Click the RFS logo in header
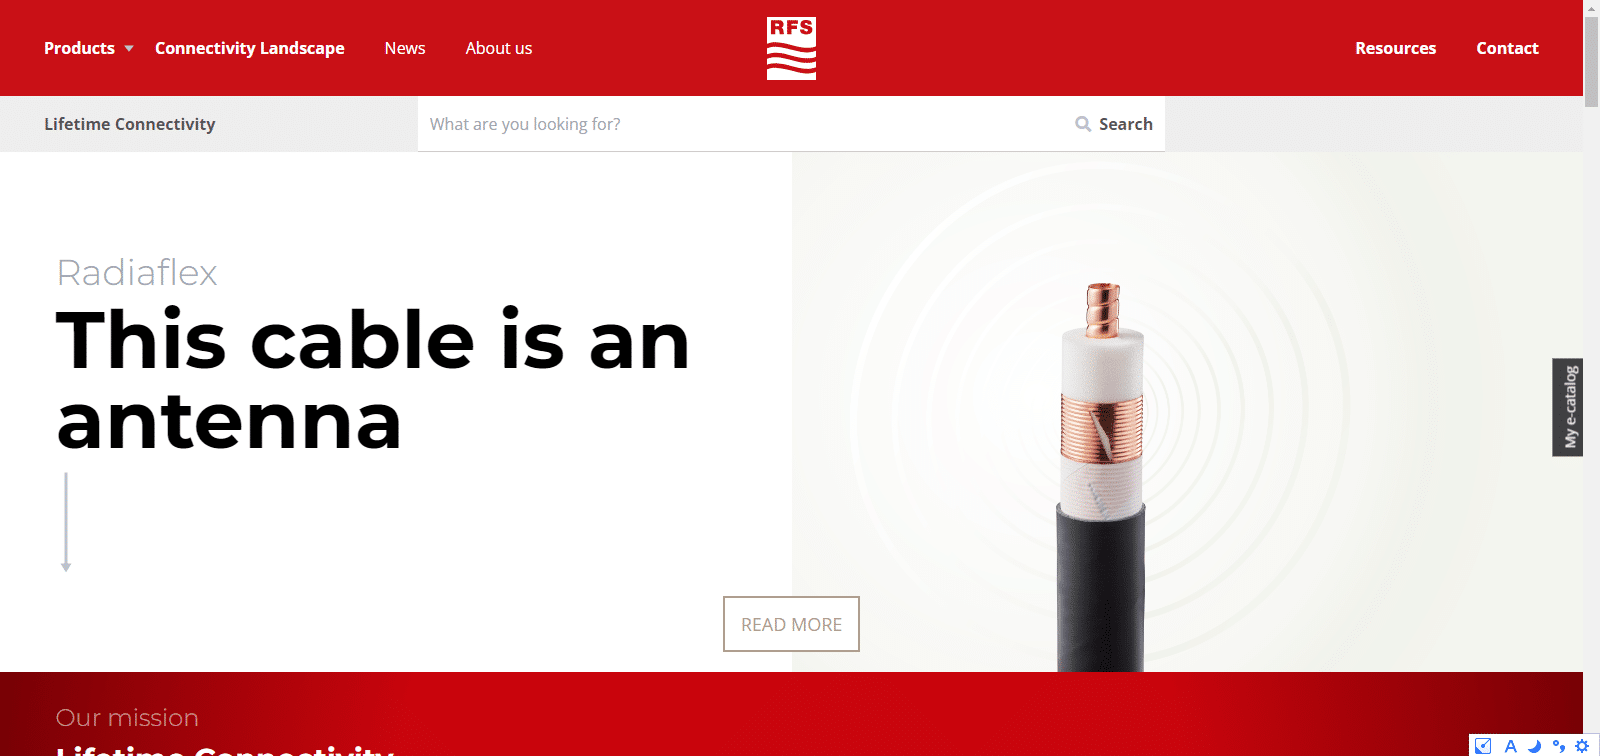Image resolution: width=1600 pixels, height=756 pixels. 791,48
